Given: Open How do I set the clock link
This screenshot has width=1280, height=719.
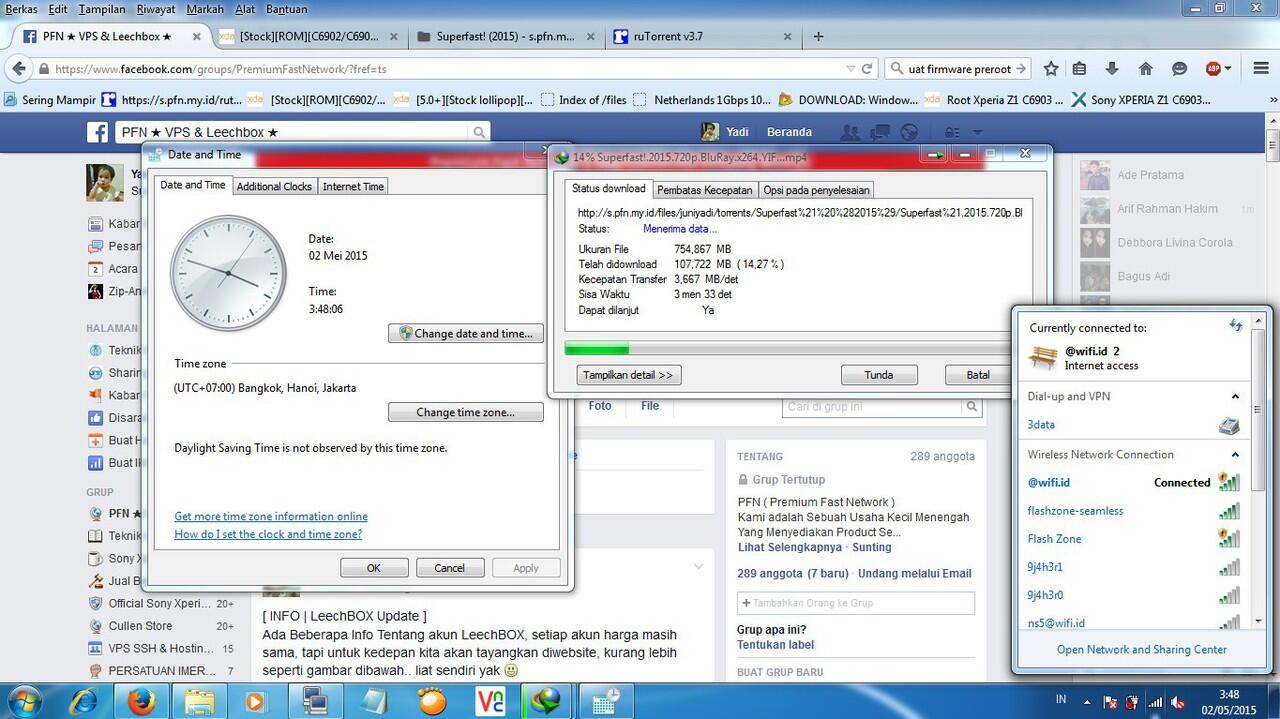Looking at the screenshot, I should (x=268, y=534).
